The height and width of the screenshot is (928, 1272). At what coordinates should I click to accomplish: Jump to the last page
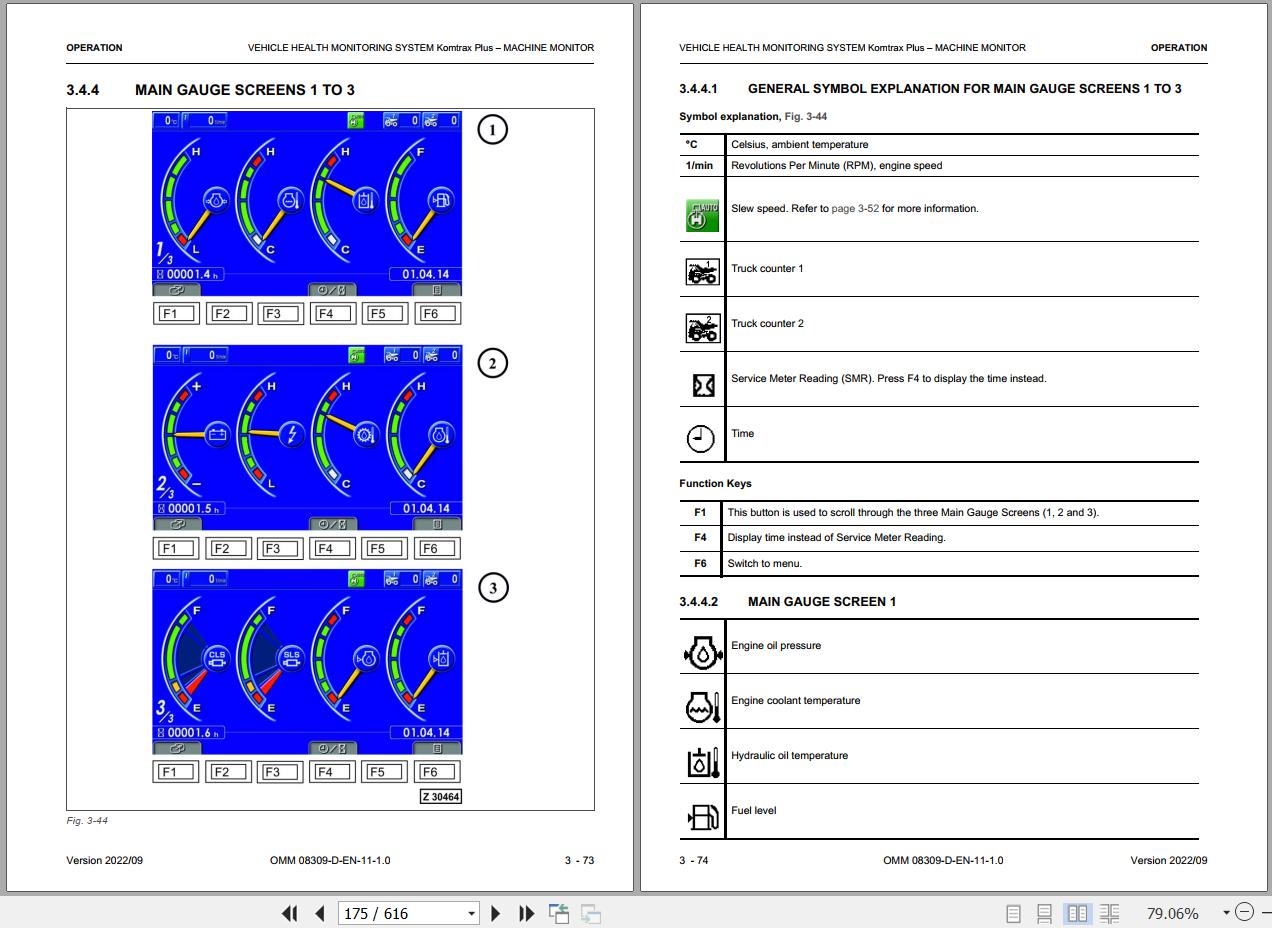526,913
